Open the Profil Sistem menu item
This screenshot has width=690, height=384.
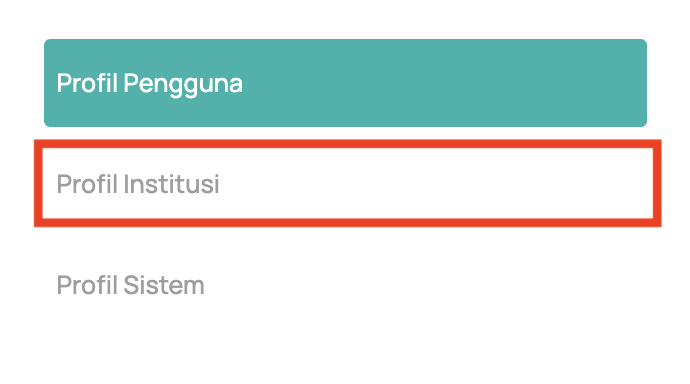345,285
